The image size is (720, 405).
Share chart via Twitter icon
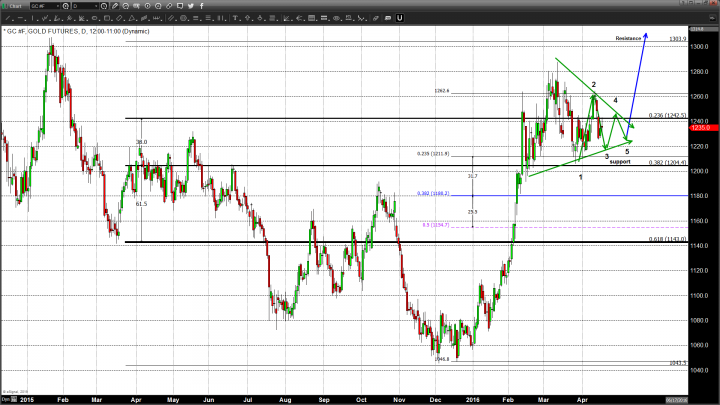(191, 6)
